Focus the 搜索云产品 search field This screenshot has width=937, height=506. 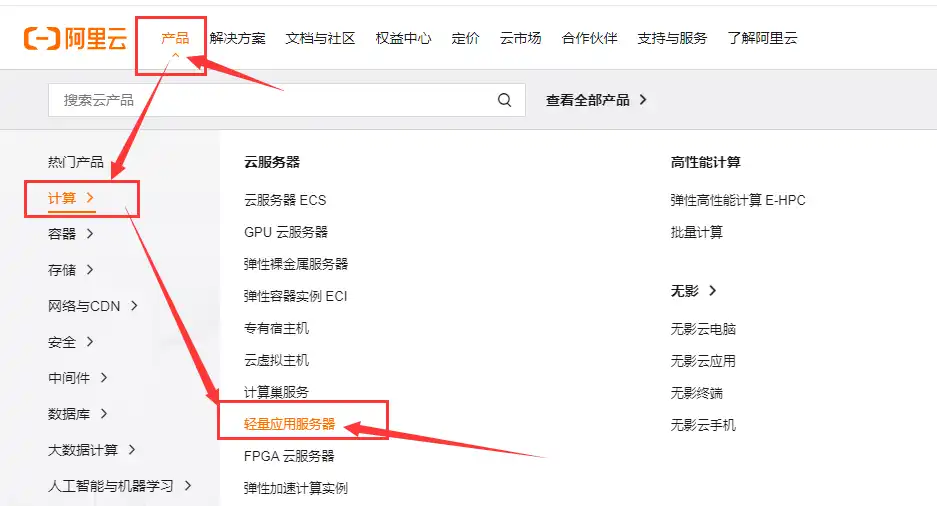287,100
